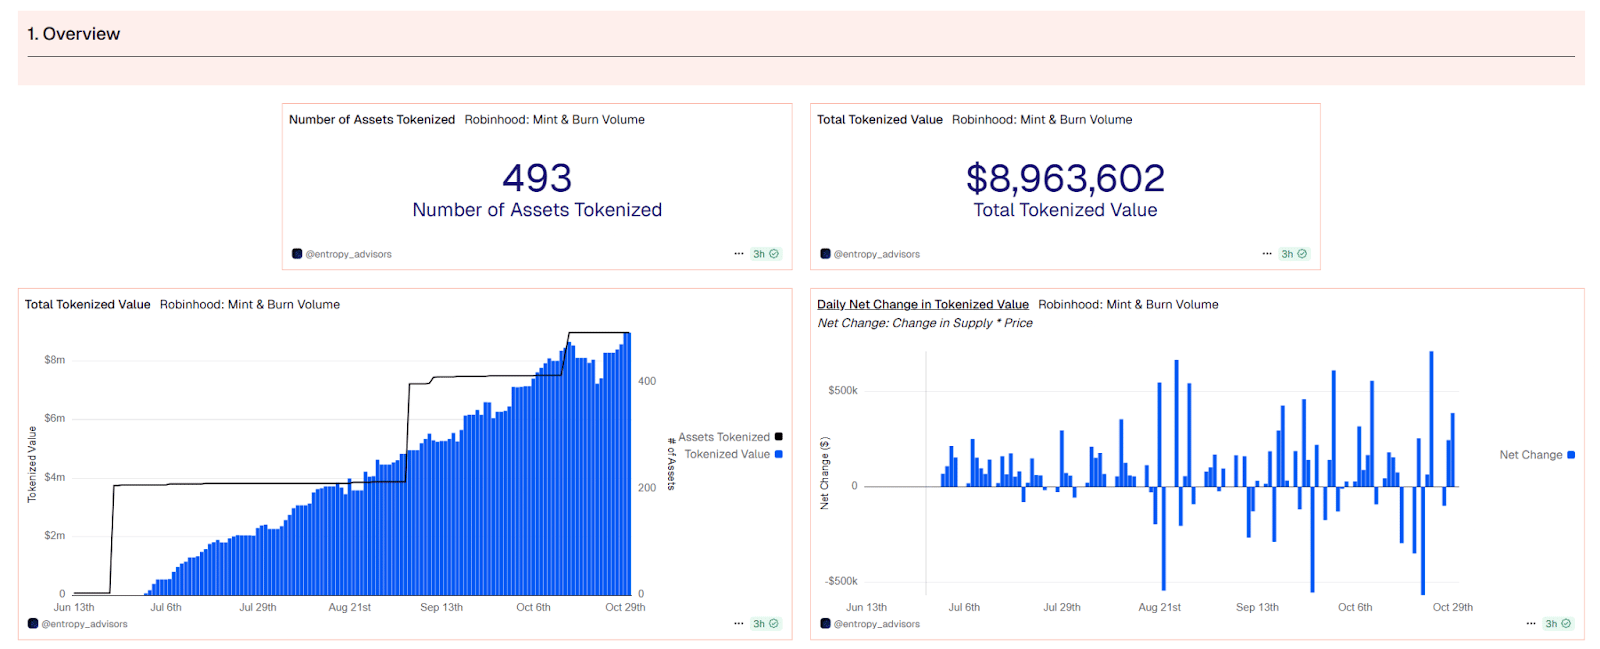Click the avatar icon under the $8,963,602 counter

(825, 254)
